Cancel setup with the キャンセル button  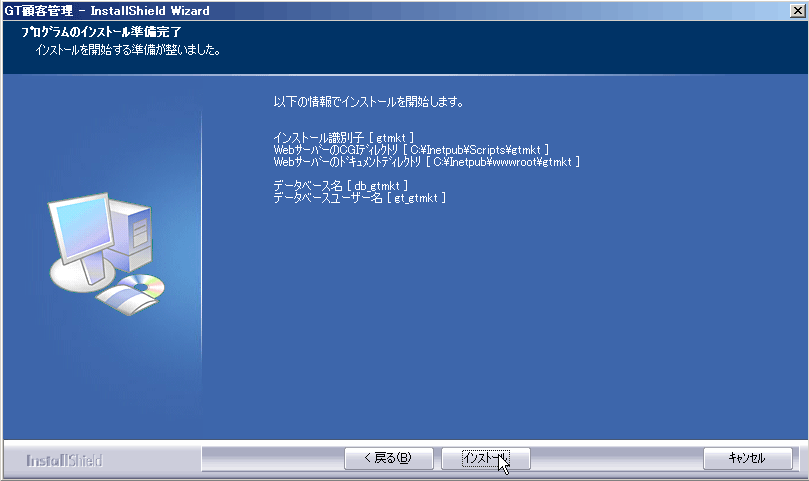coord(747,458)
